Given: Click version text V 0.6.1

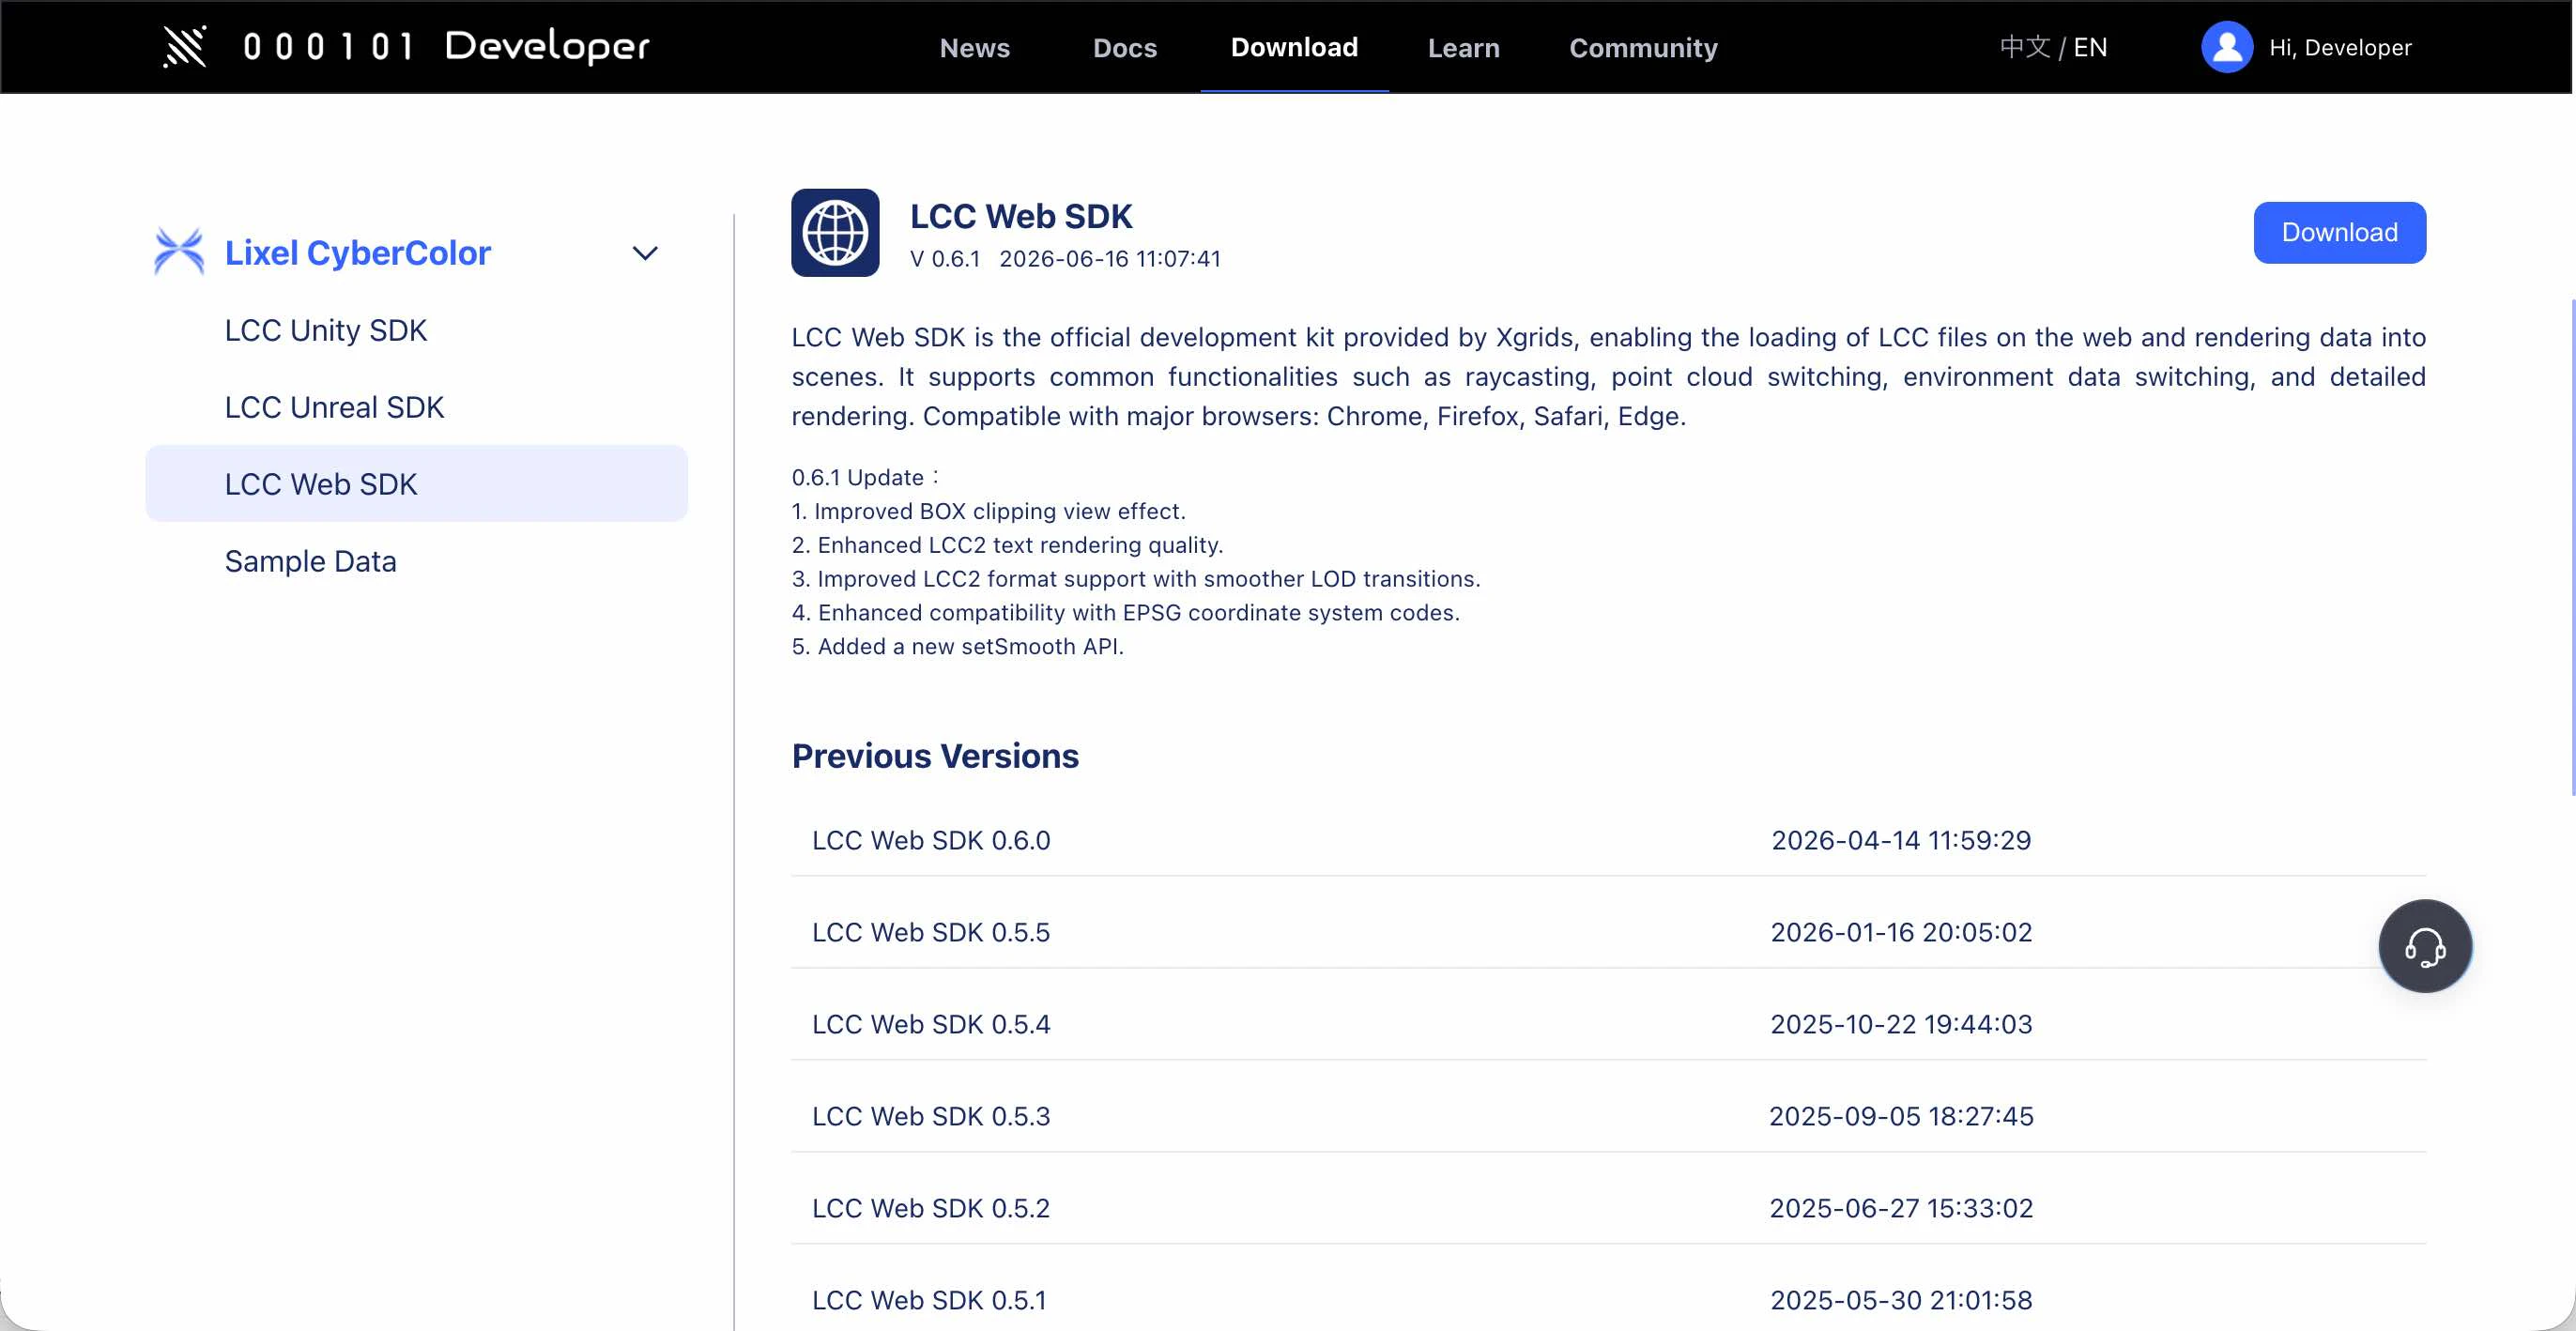Looking at the screenshot, I should (944, 258).
